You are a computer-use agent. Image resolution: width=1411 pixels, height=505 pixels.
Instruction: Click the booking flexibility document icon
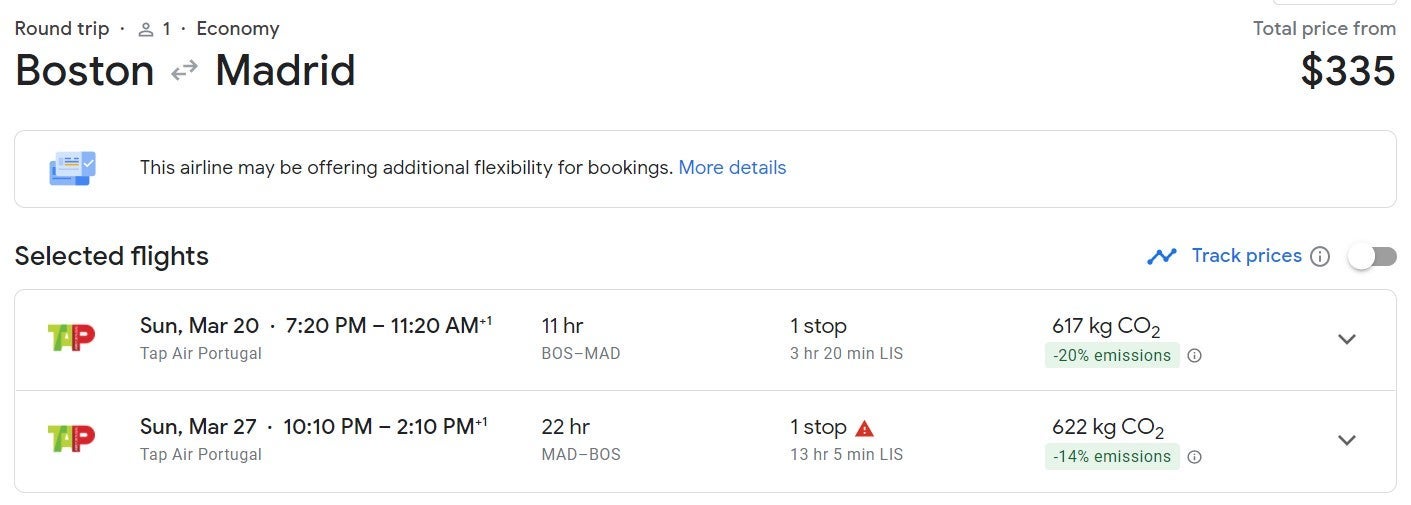click(x=72, y=168)
